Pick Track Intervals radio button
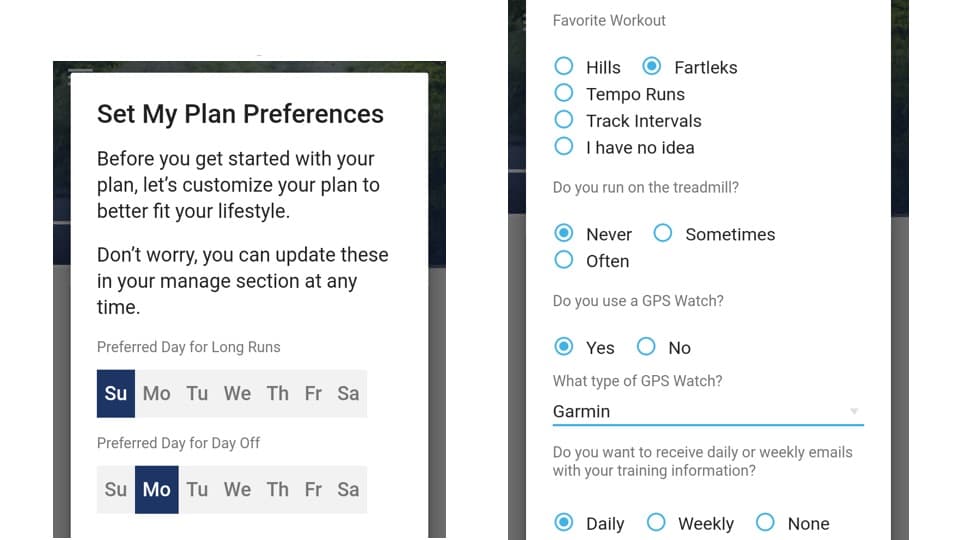The height and width of the screenshot is (540, 960). click(563, 120)
